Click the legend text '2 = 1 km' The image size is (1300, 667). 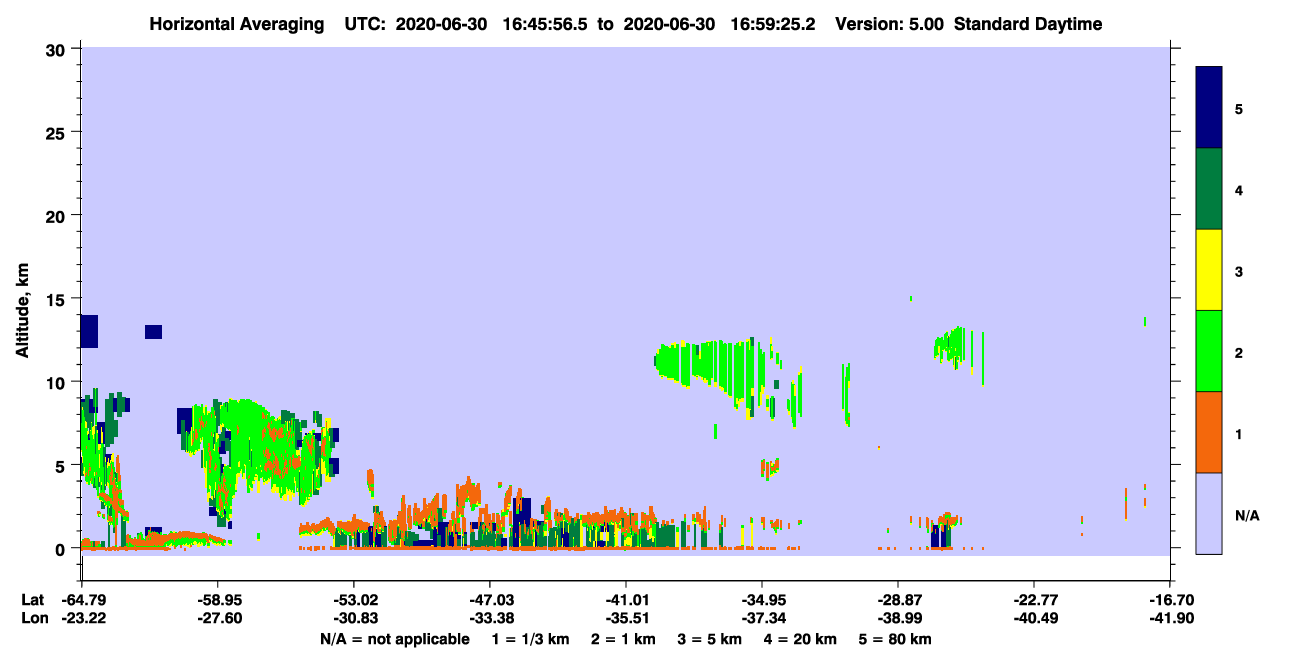(x=624, y=639)
